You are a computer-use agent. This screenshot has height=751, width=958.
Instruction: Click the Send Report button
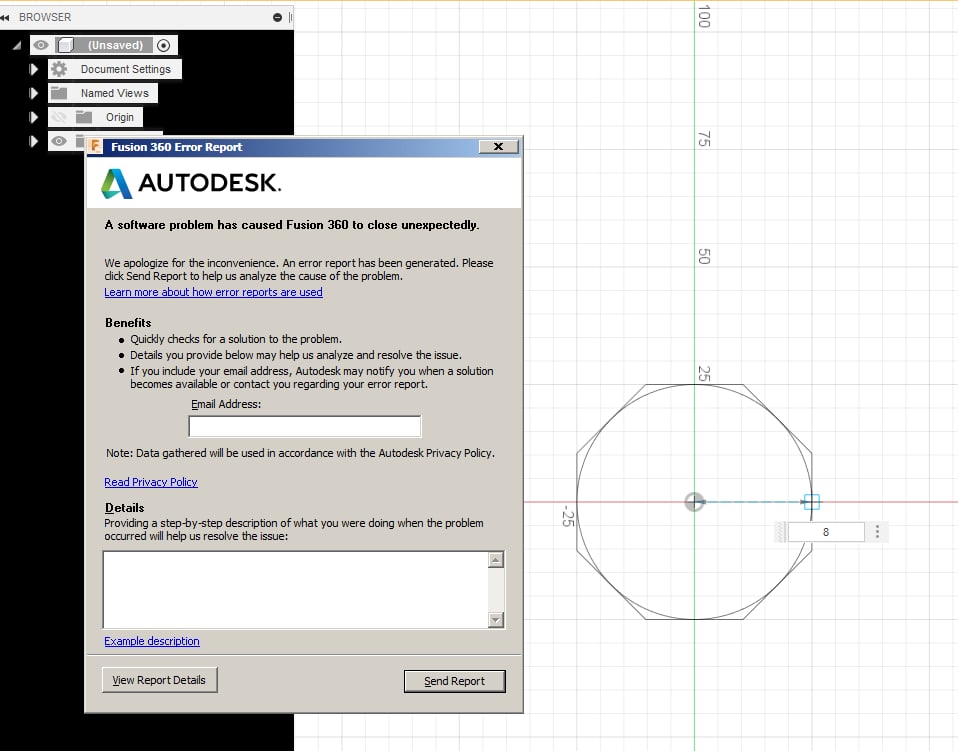[x=455, y=681]
